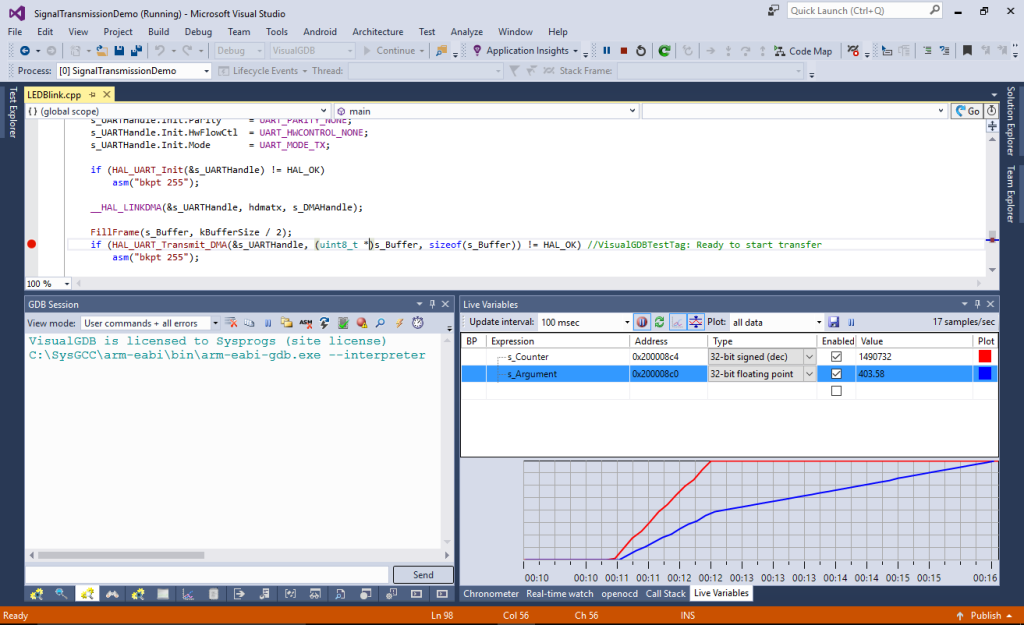The image size is (1024, 625).
Task: Disable the s_Argument live variable checkbox
Action: tap(836, 374)
